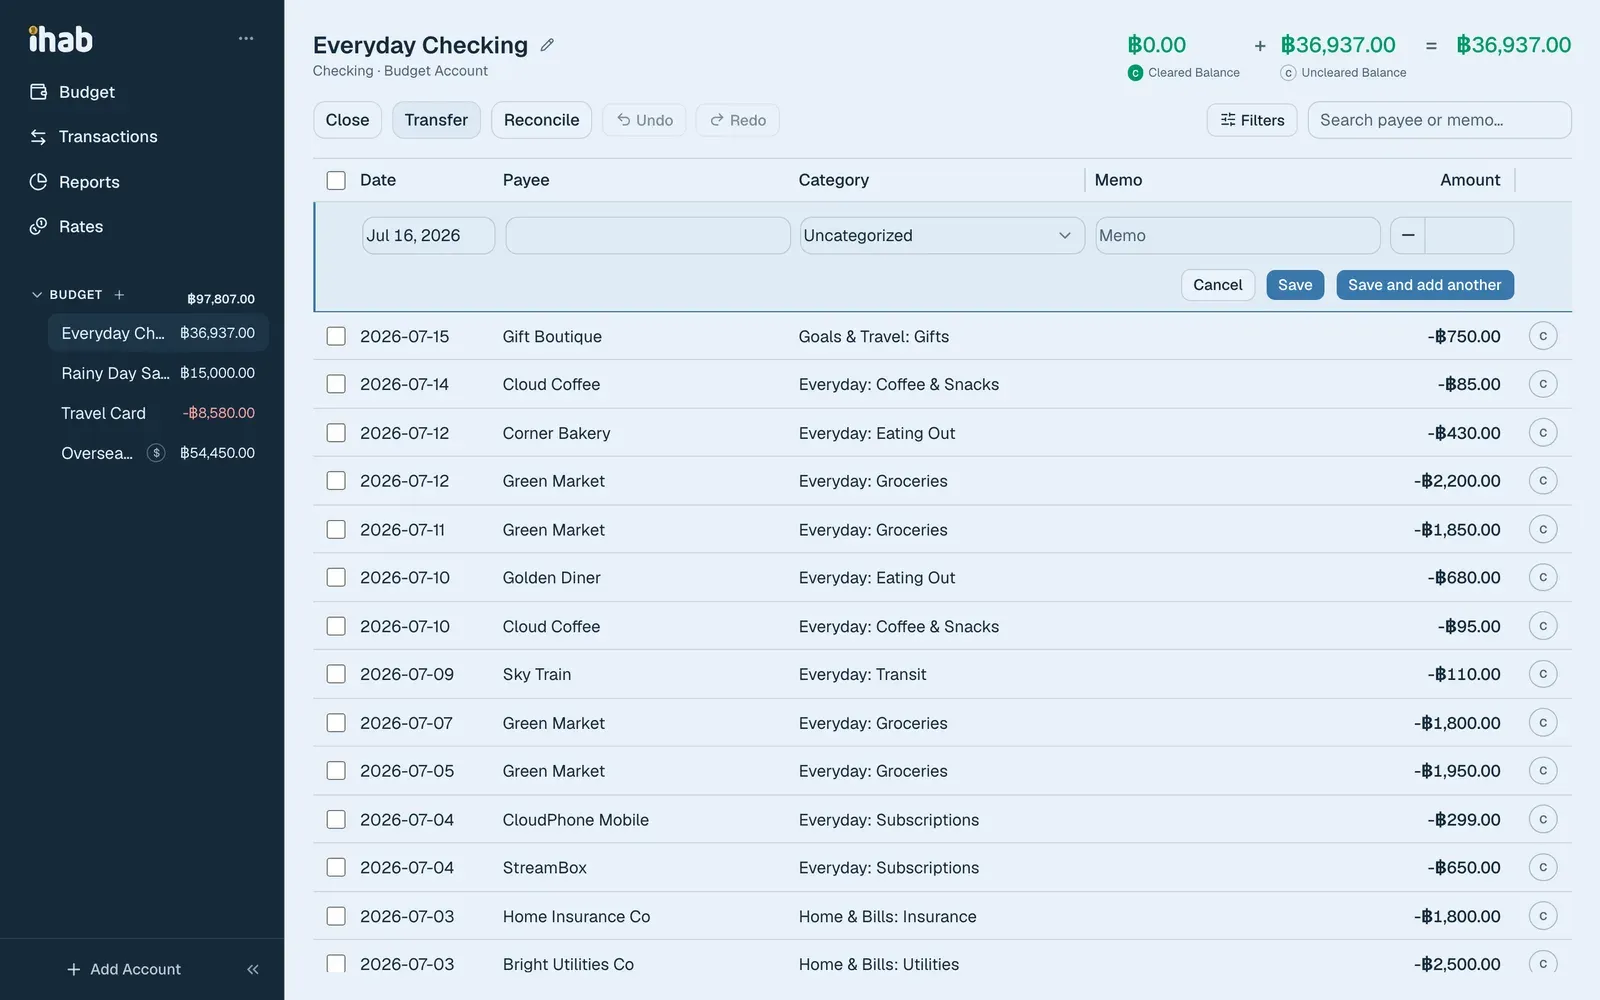Check the Corner Bakery row checkbox

pyautogui.click(x=336, y=433)
